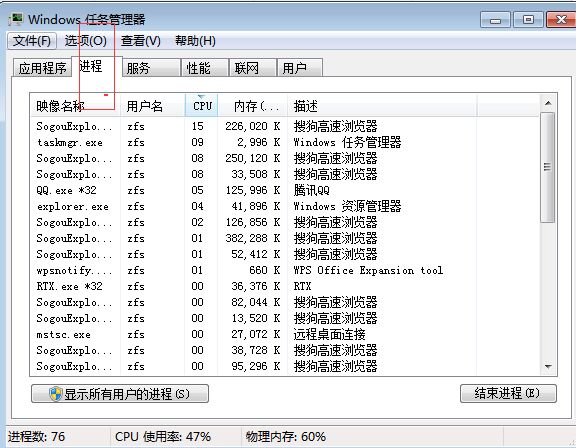Select the explorer.exe process
The image size is (576, 448).
click(x=285, y=206)
